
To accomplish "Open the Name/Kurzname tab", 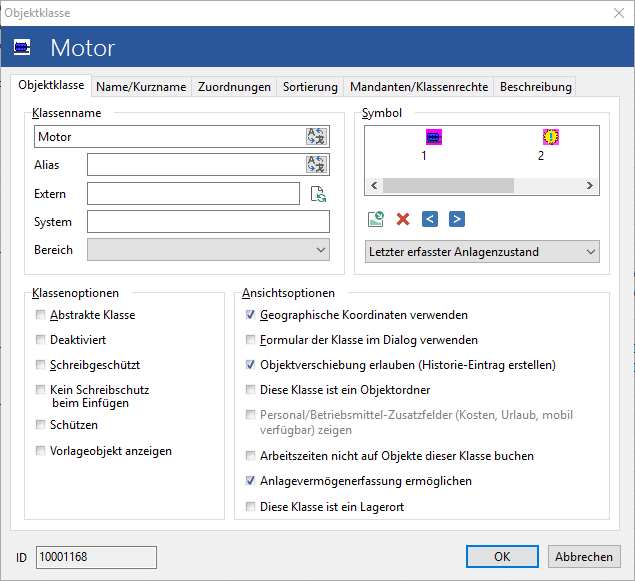I will click(141, 87).
